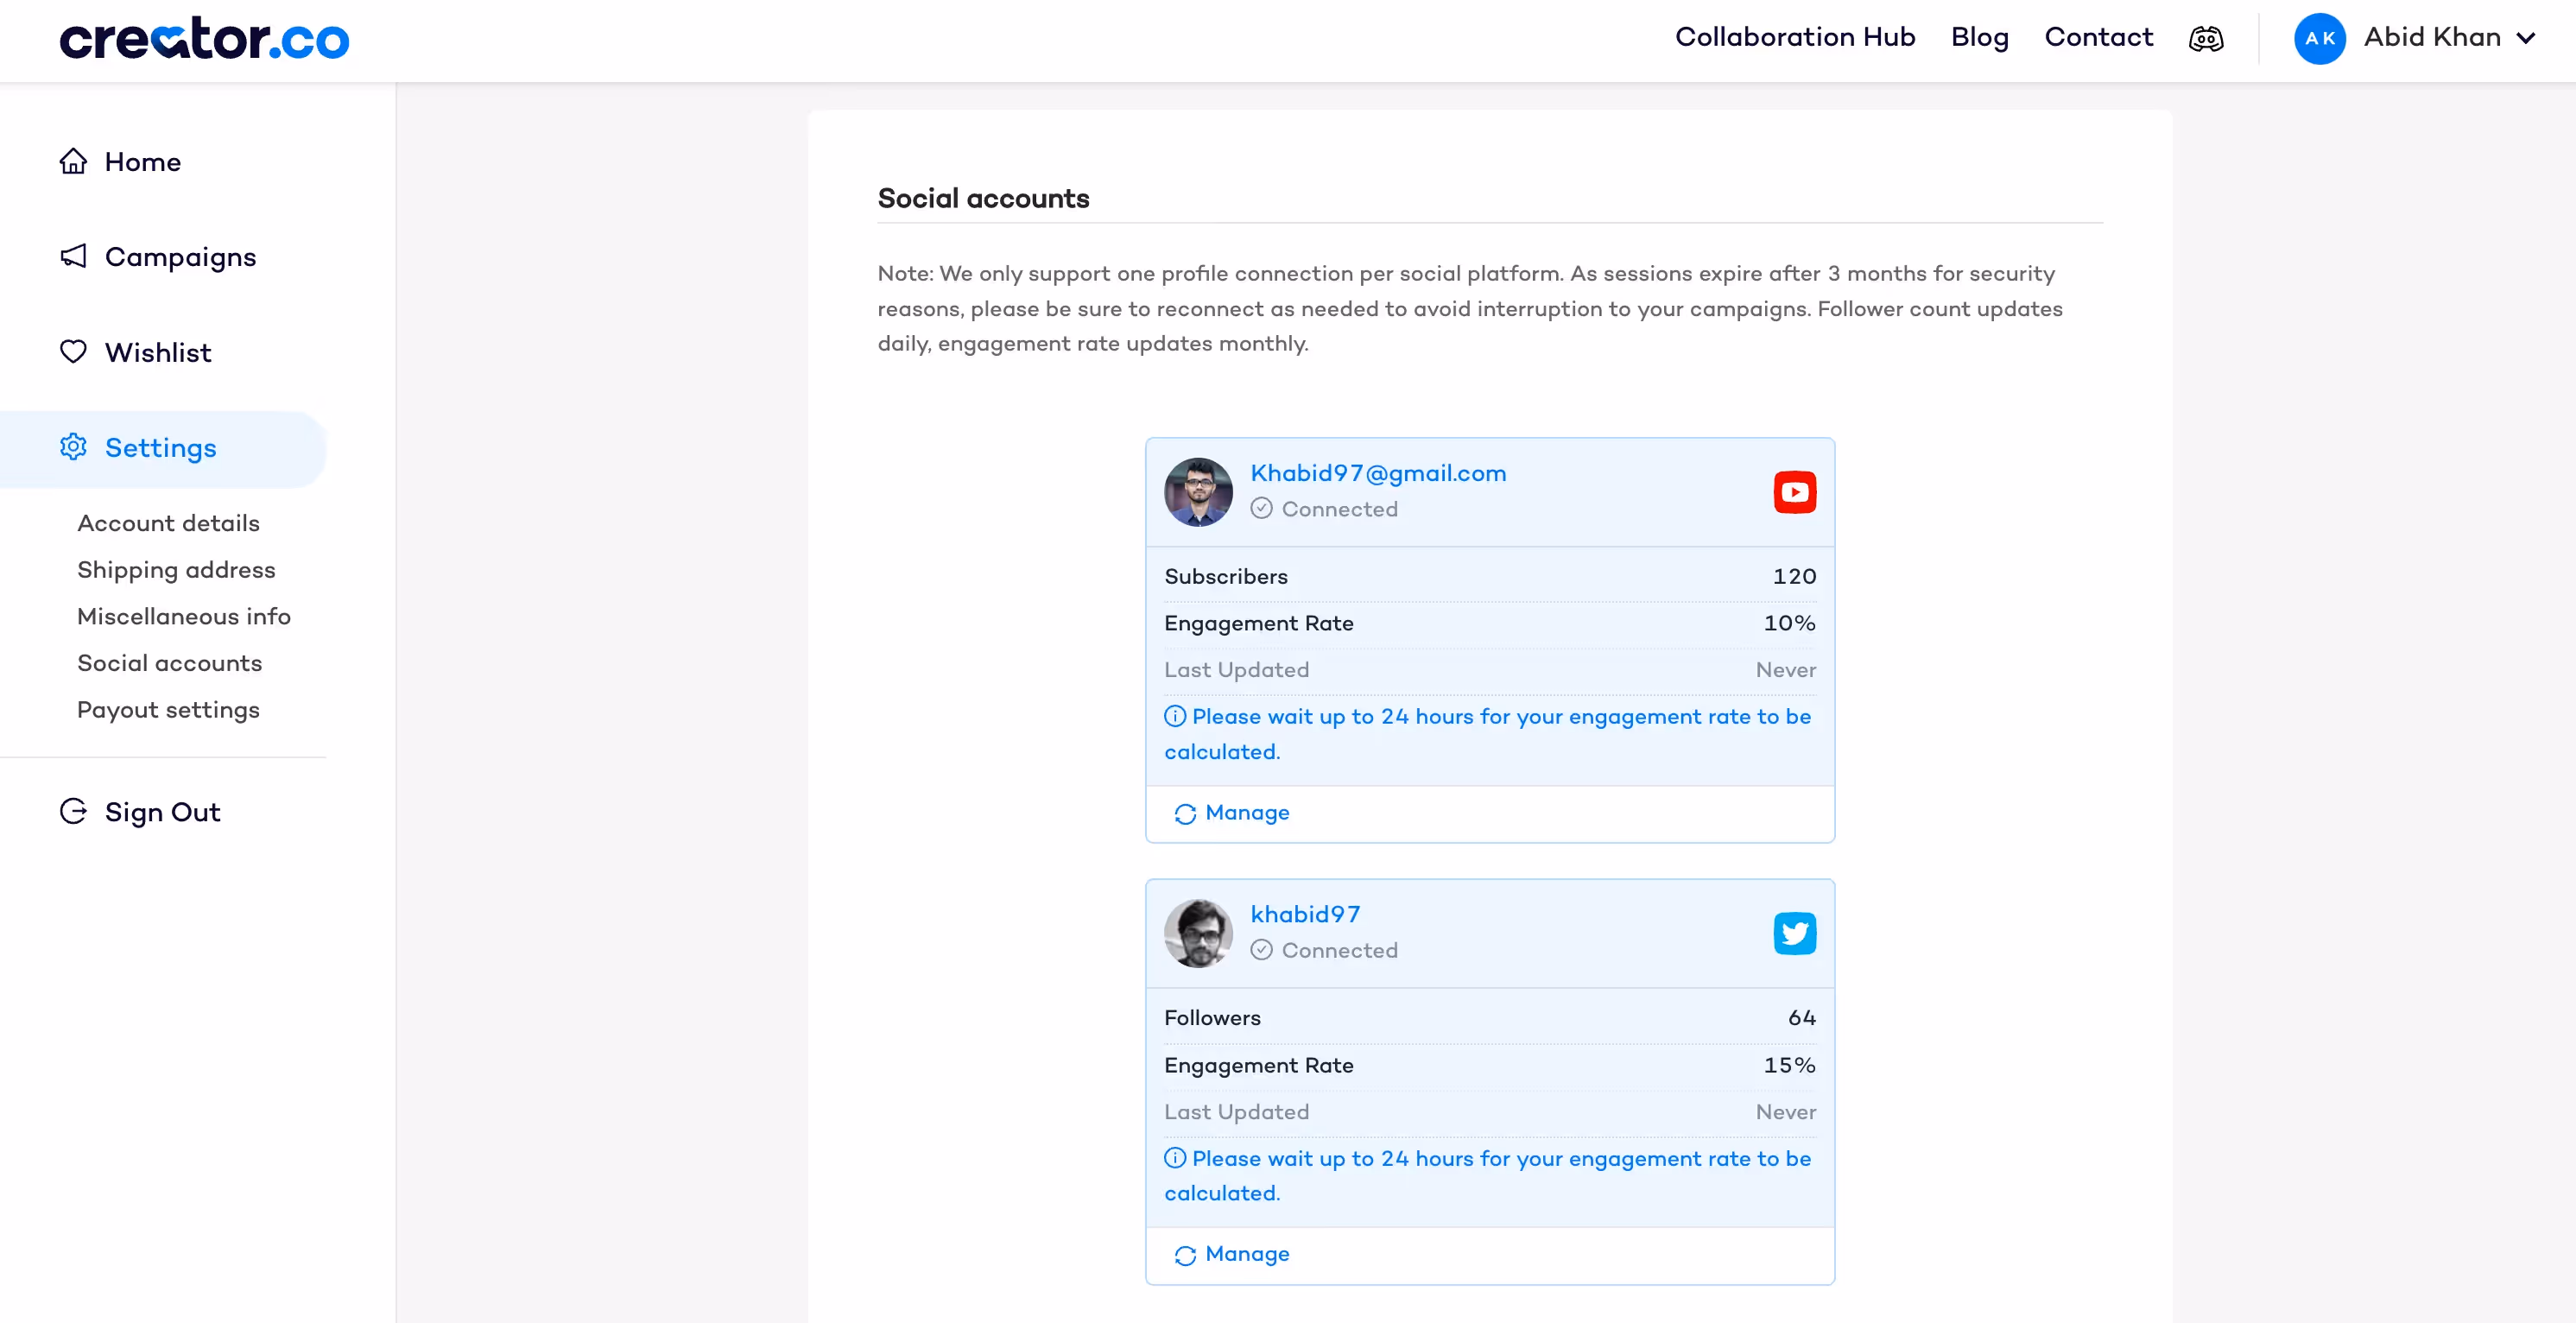Screen dimensions: 2576x1323
Task: Manage the YouTube account connection
Action: [1246, 813]
